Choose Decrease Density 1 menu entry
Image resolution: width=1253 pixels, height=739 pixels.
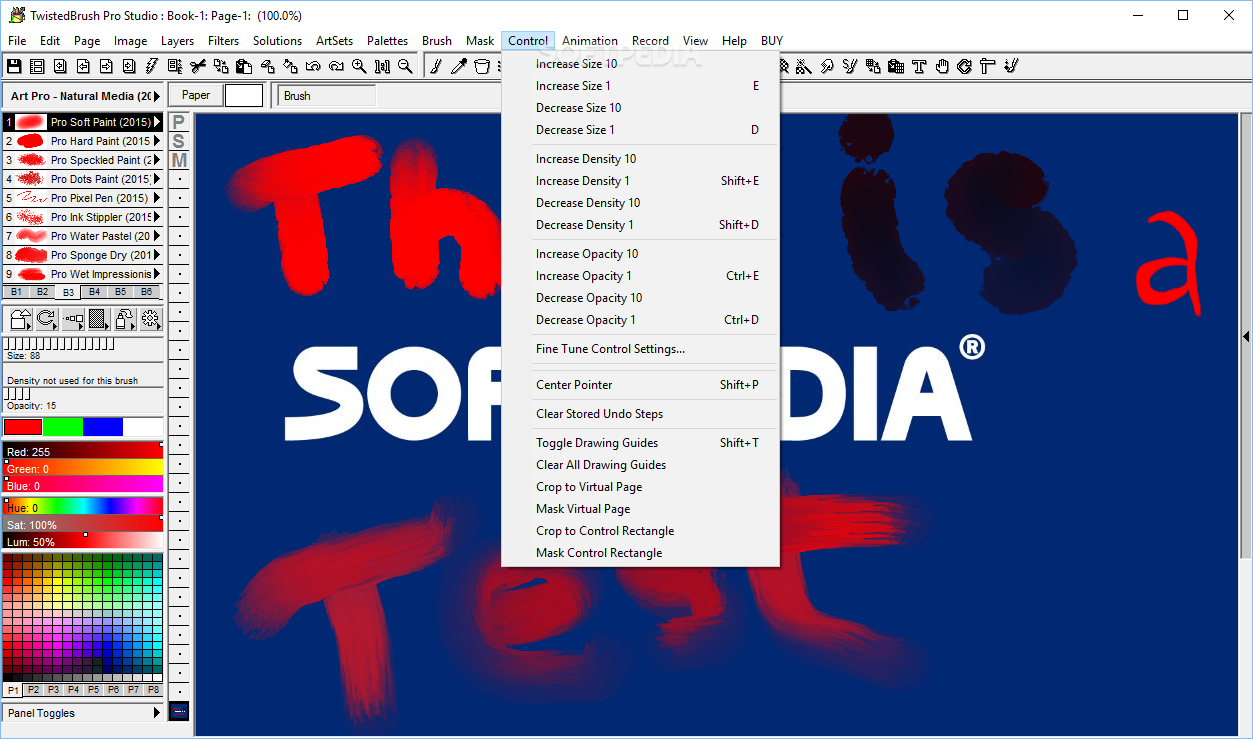click(x=640, y=225)
